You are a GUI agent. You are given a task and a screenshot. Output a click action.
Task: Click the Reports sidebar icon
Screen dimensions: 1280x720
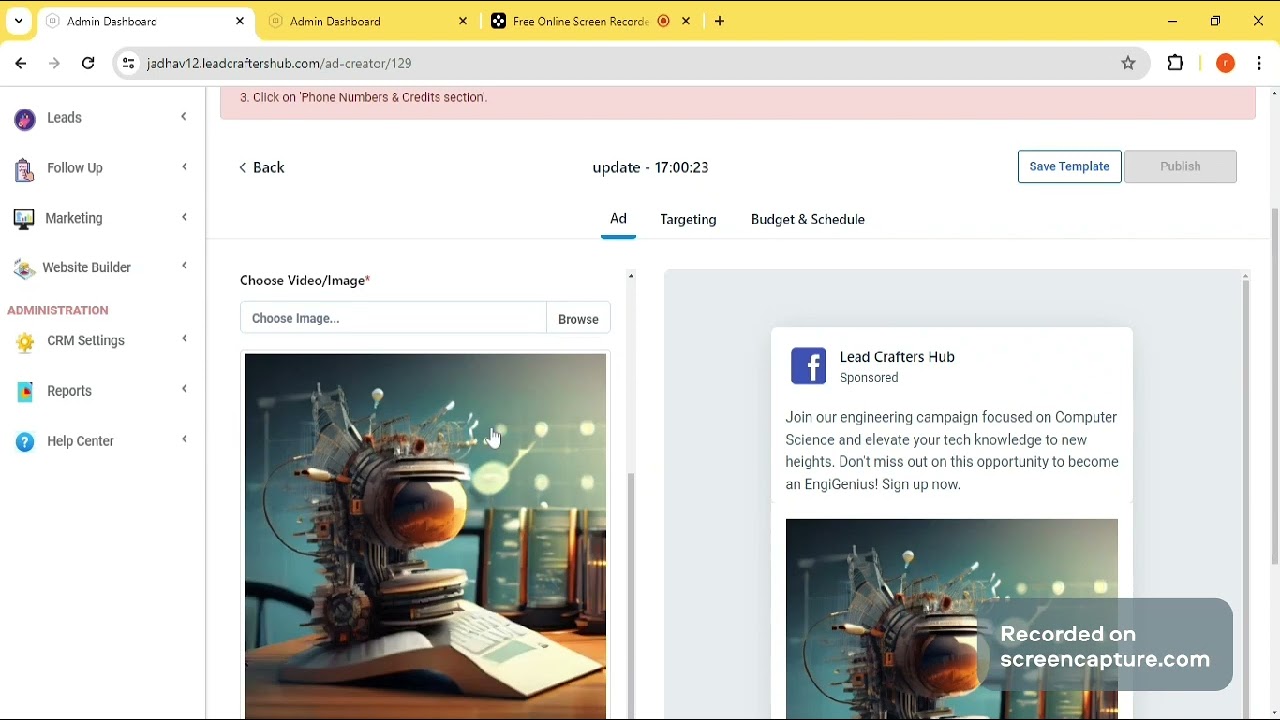tap(25, 392)
